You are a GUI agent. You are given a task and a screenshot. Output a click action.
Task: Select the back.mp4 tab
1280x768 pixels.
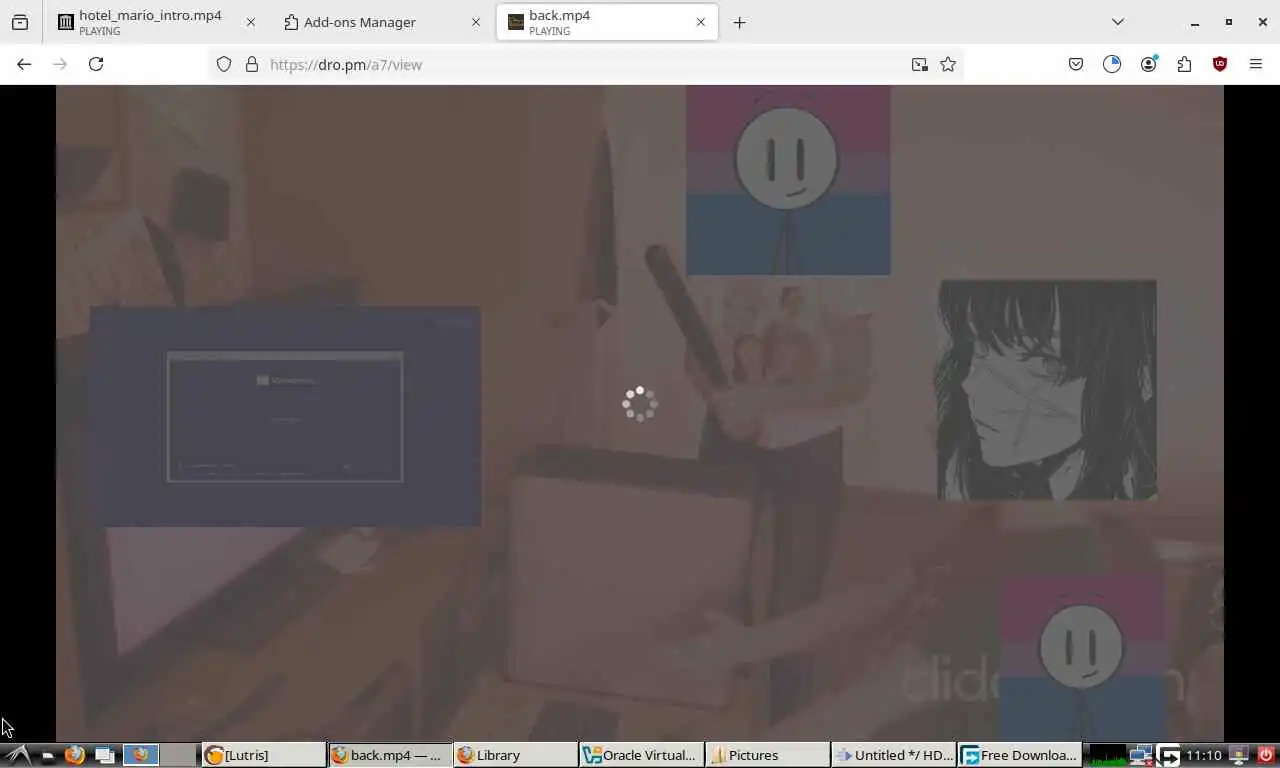pyautogui.click(x=607, y=22)
